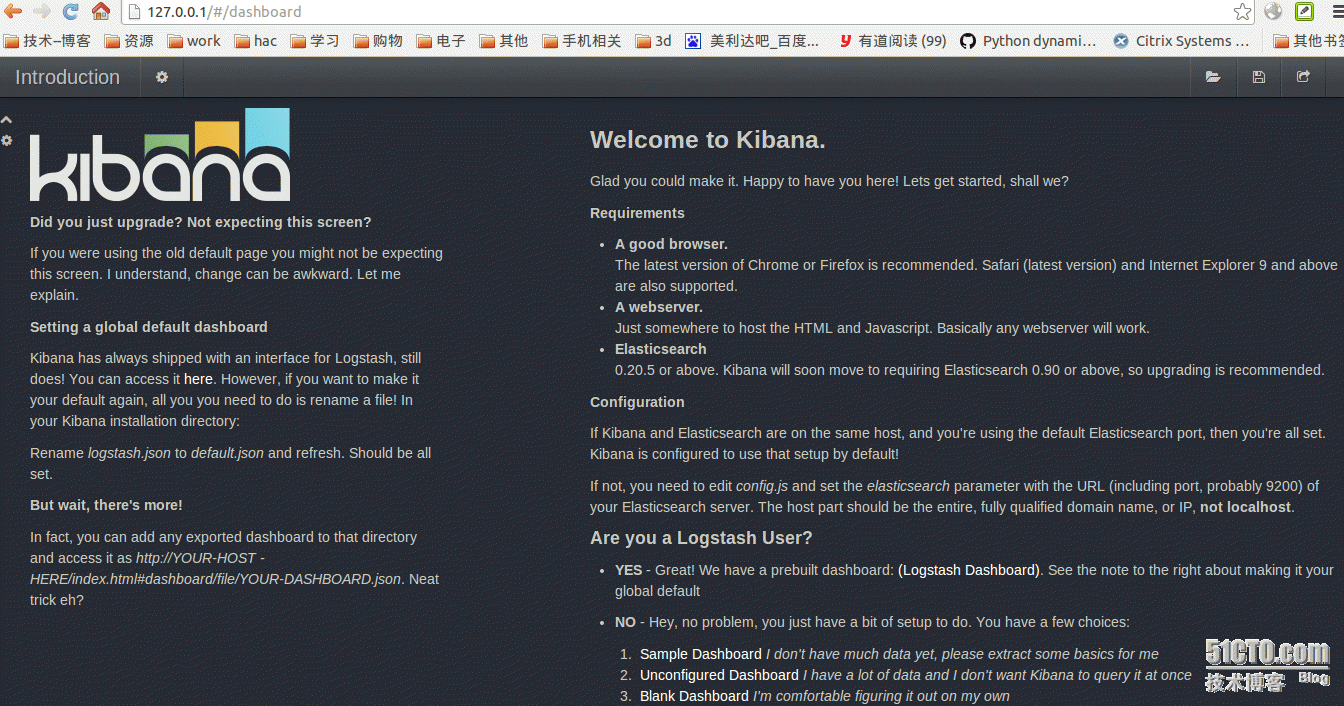
Task: Open the 3d bookmark folder
Action: pos(653,41)
